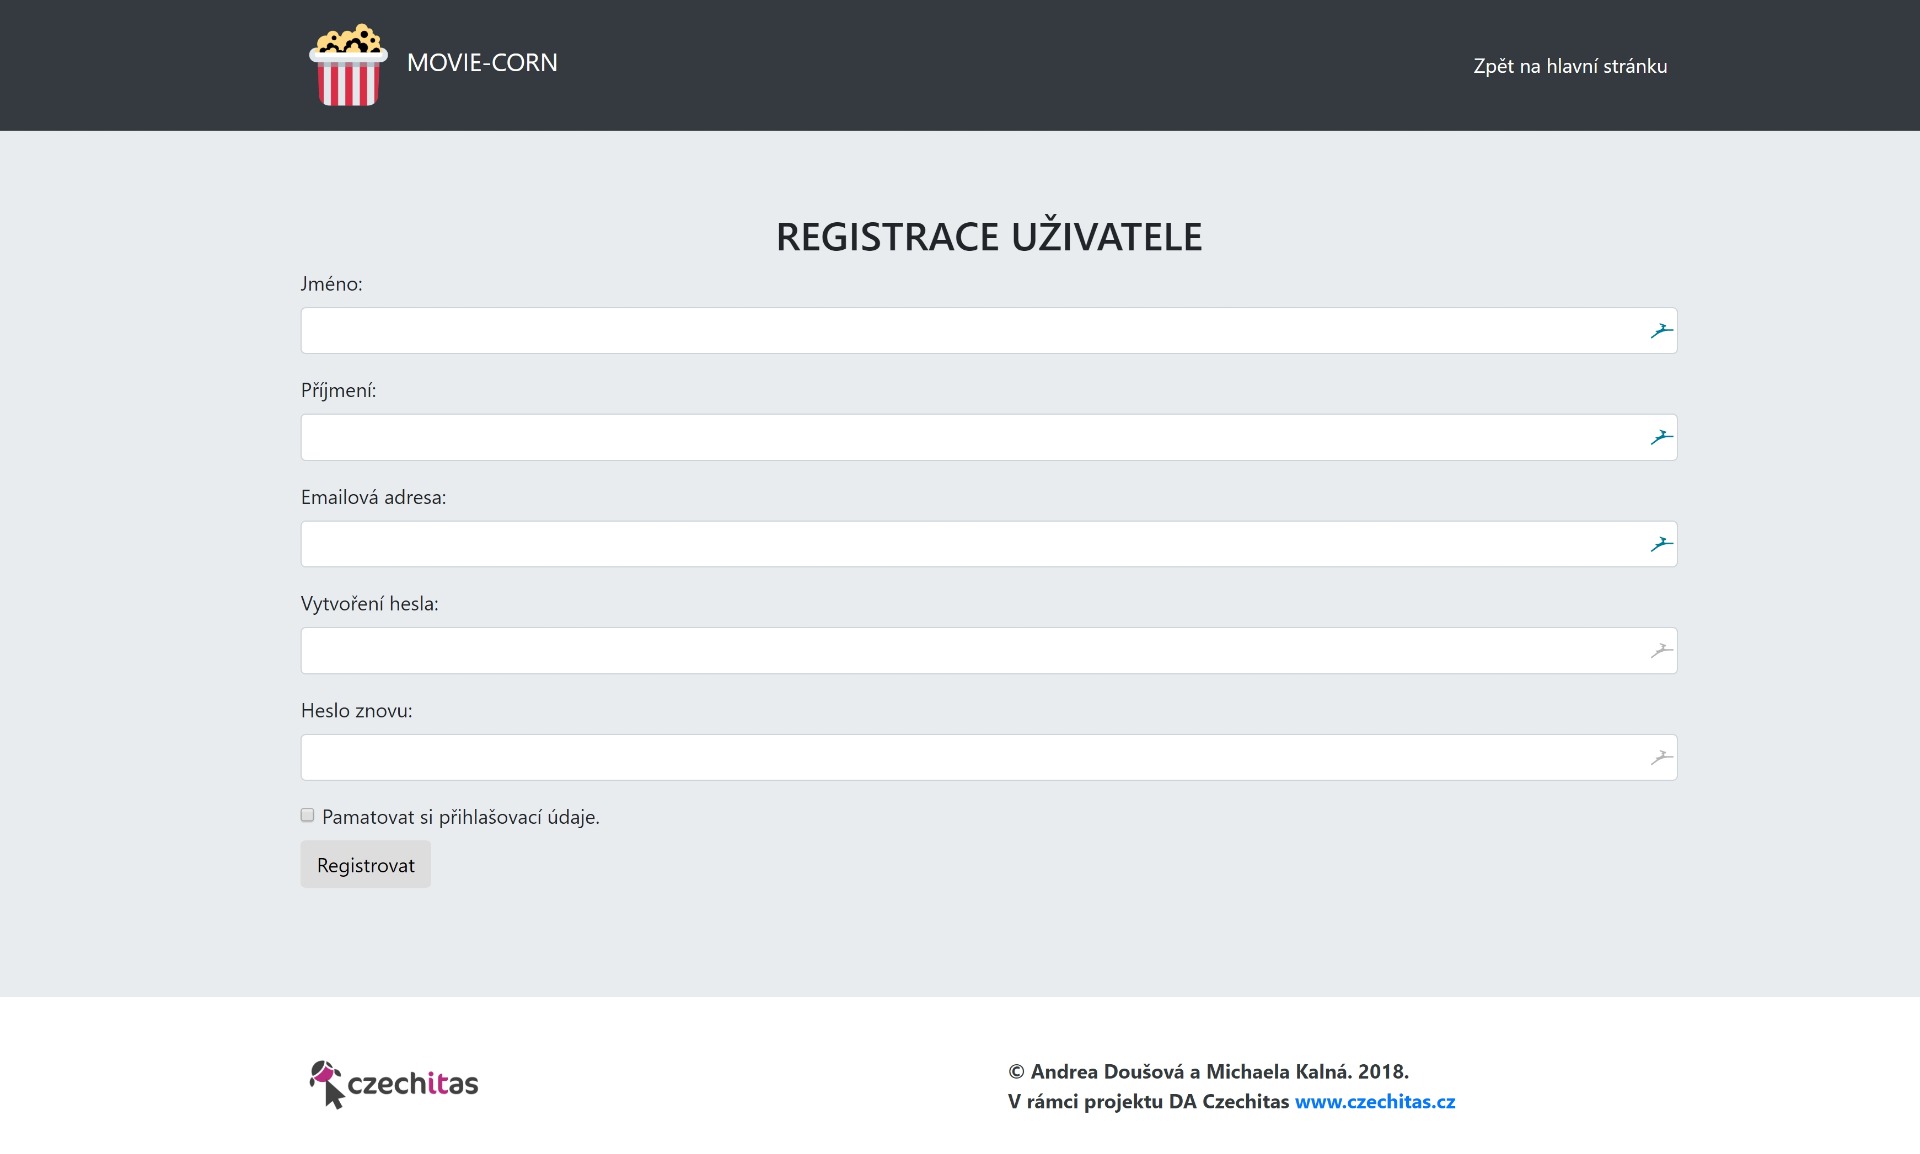The height and width of the screenshot is (1154, 1920).
Task: Click the grey autofill icon in Heslo znovu field
Action: point(1661,758)
